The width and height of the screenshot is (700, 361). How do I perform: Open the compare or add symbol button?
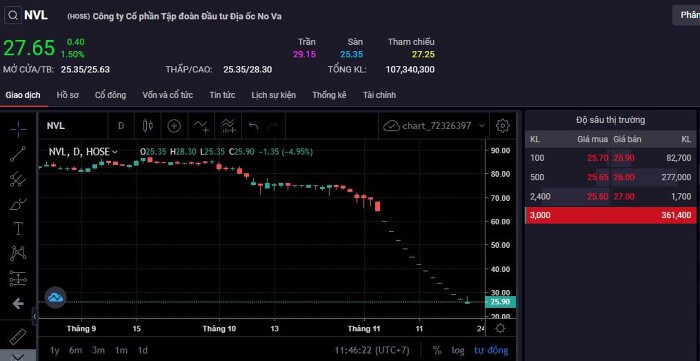pyautogui.click(x=174, y=126)
